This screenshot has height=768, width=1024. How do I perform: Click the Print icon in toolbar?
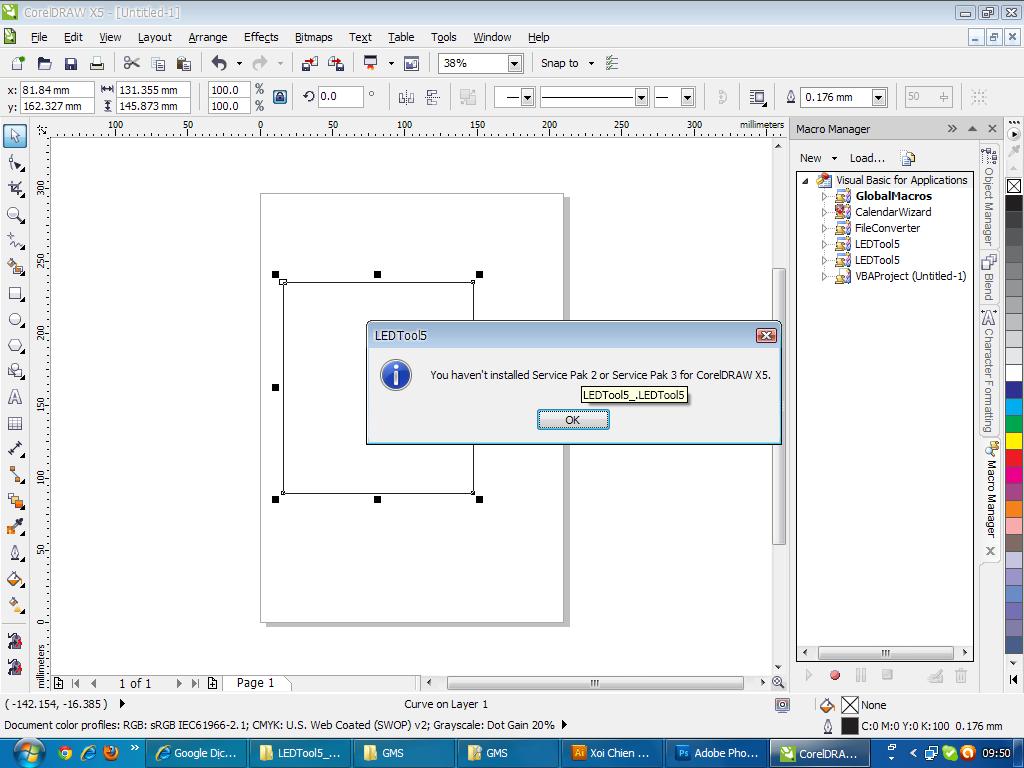(x=97, y=64)
